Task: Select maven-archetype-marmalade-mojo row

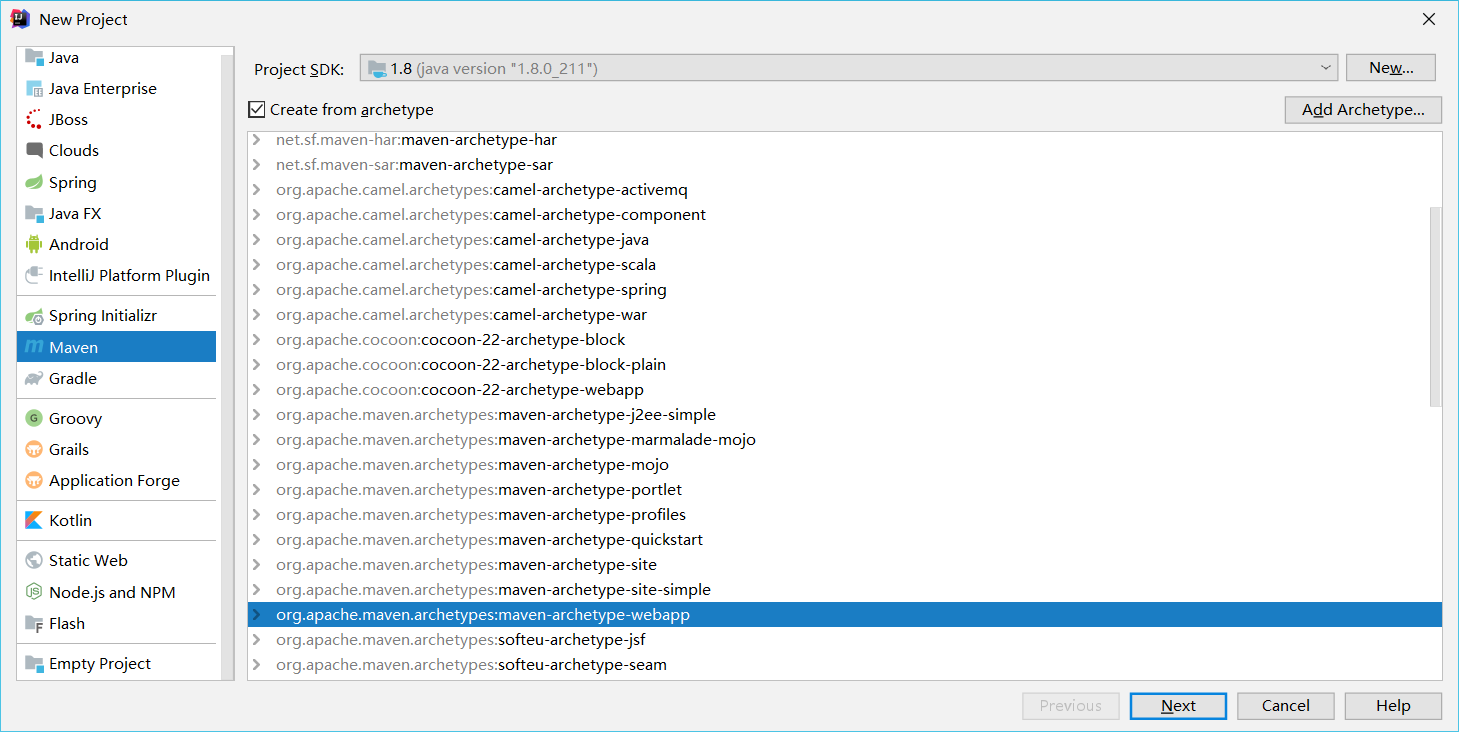Action: click(845, 440)
